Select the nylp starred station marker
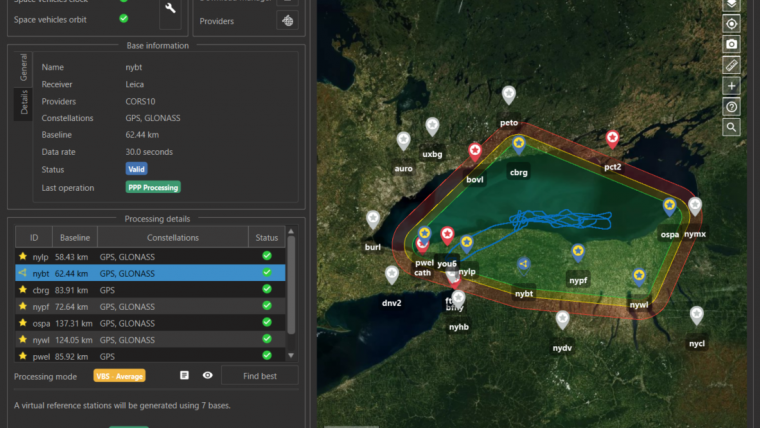 (467, 243)
